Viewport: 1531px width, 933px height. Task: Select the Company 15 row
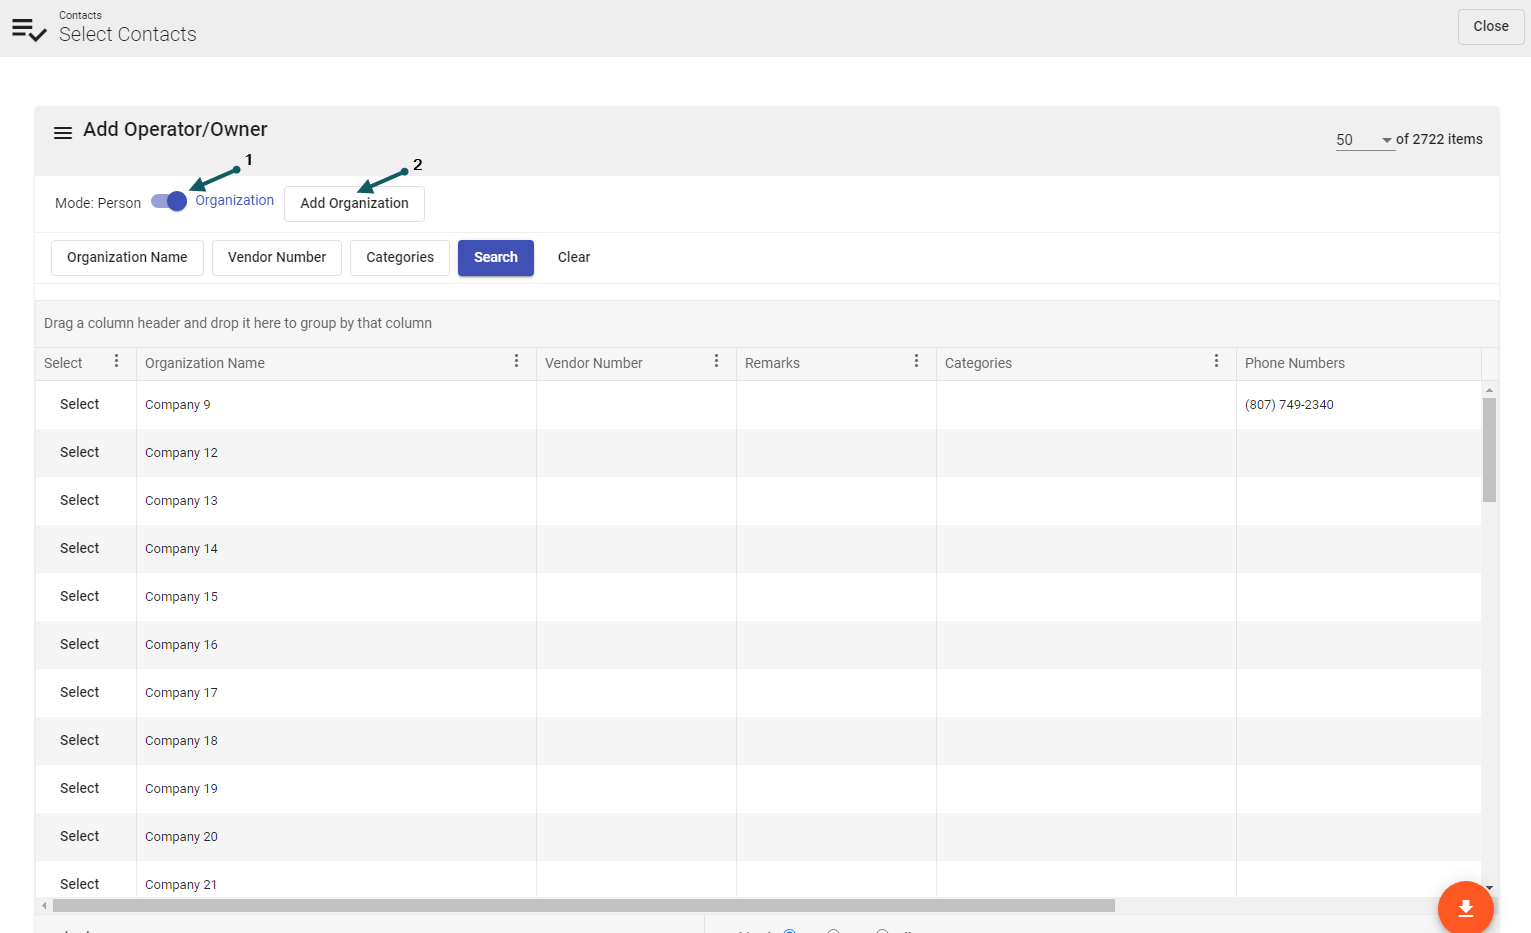[79, 596]
